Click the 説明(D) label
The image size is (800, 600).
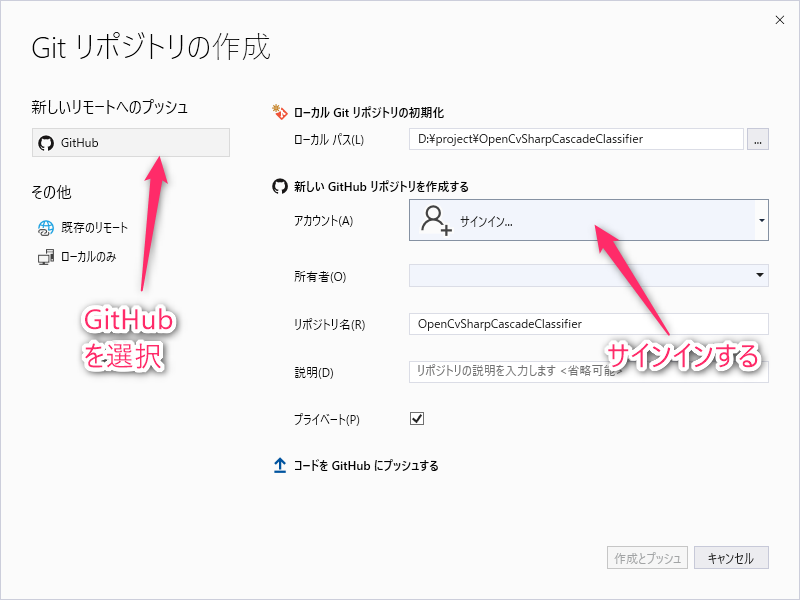[314, 372]
